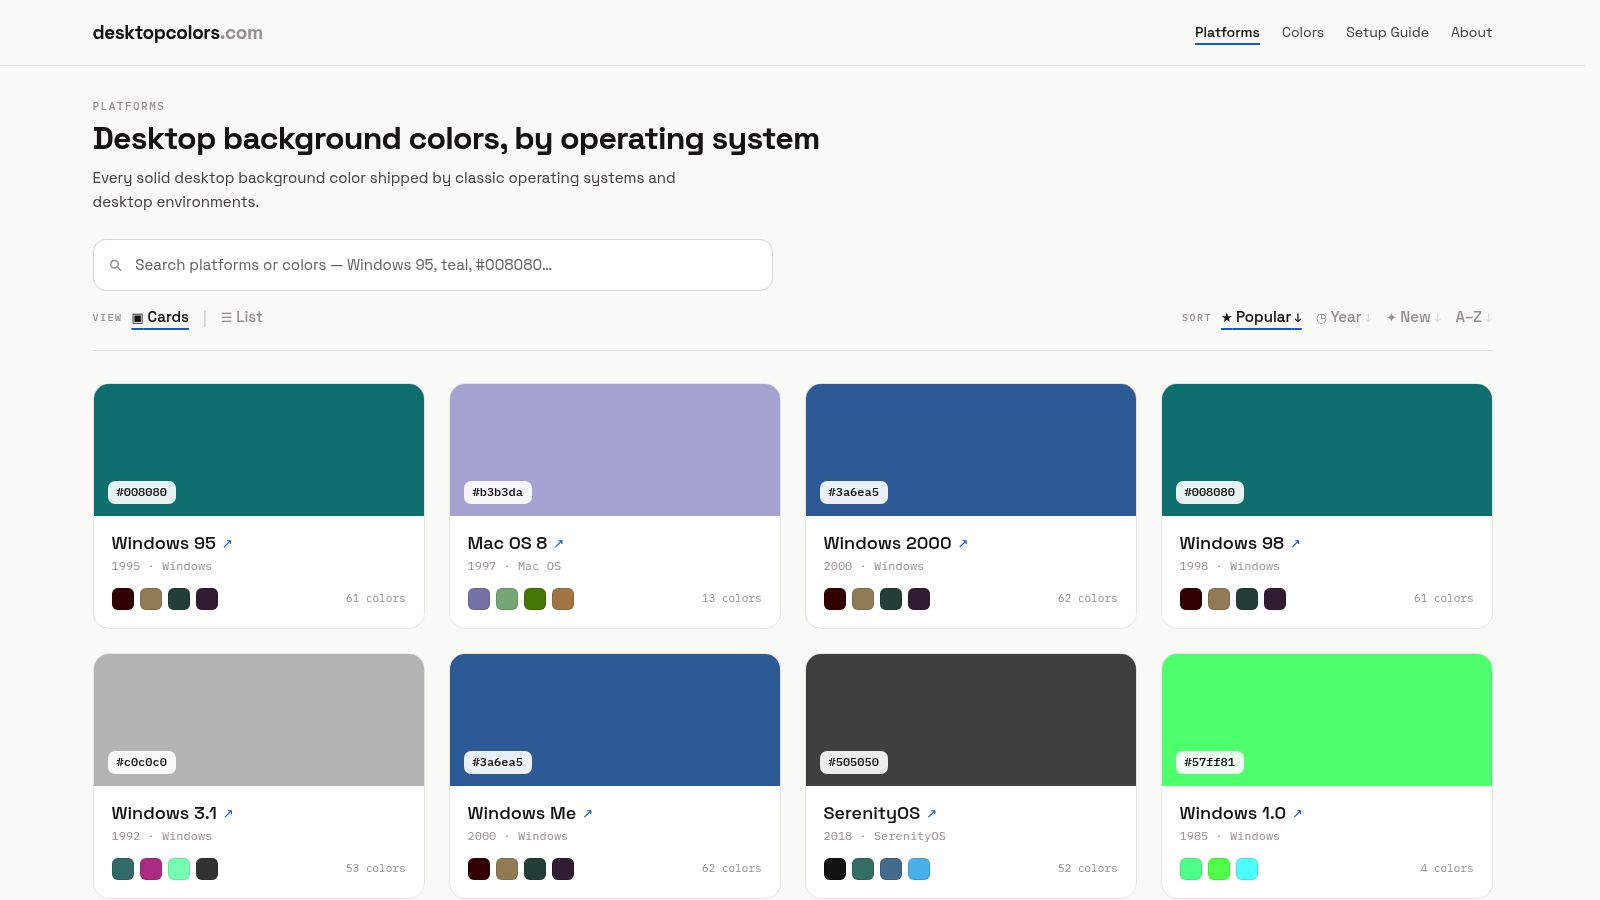Pick the cyan swatch under Windows 1.0
Image resolution: width=1600 pixels, height=900 pixels.
pos(1247,869)
